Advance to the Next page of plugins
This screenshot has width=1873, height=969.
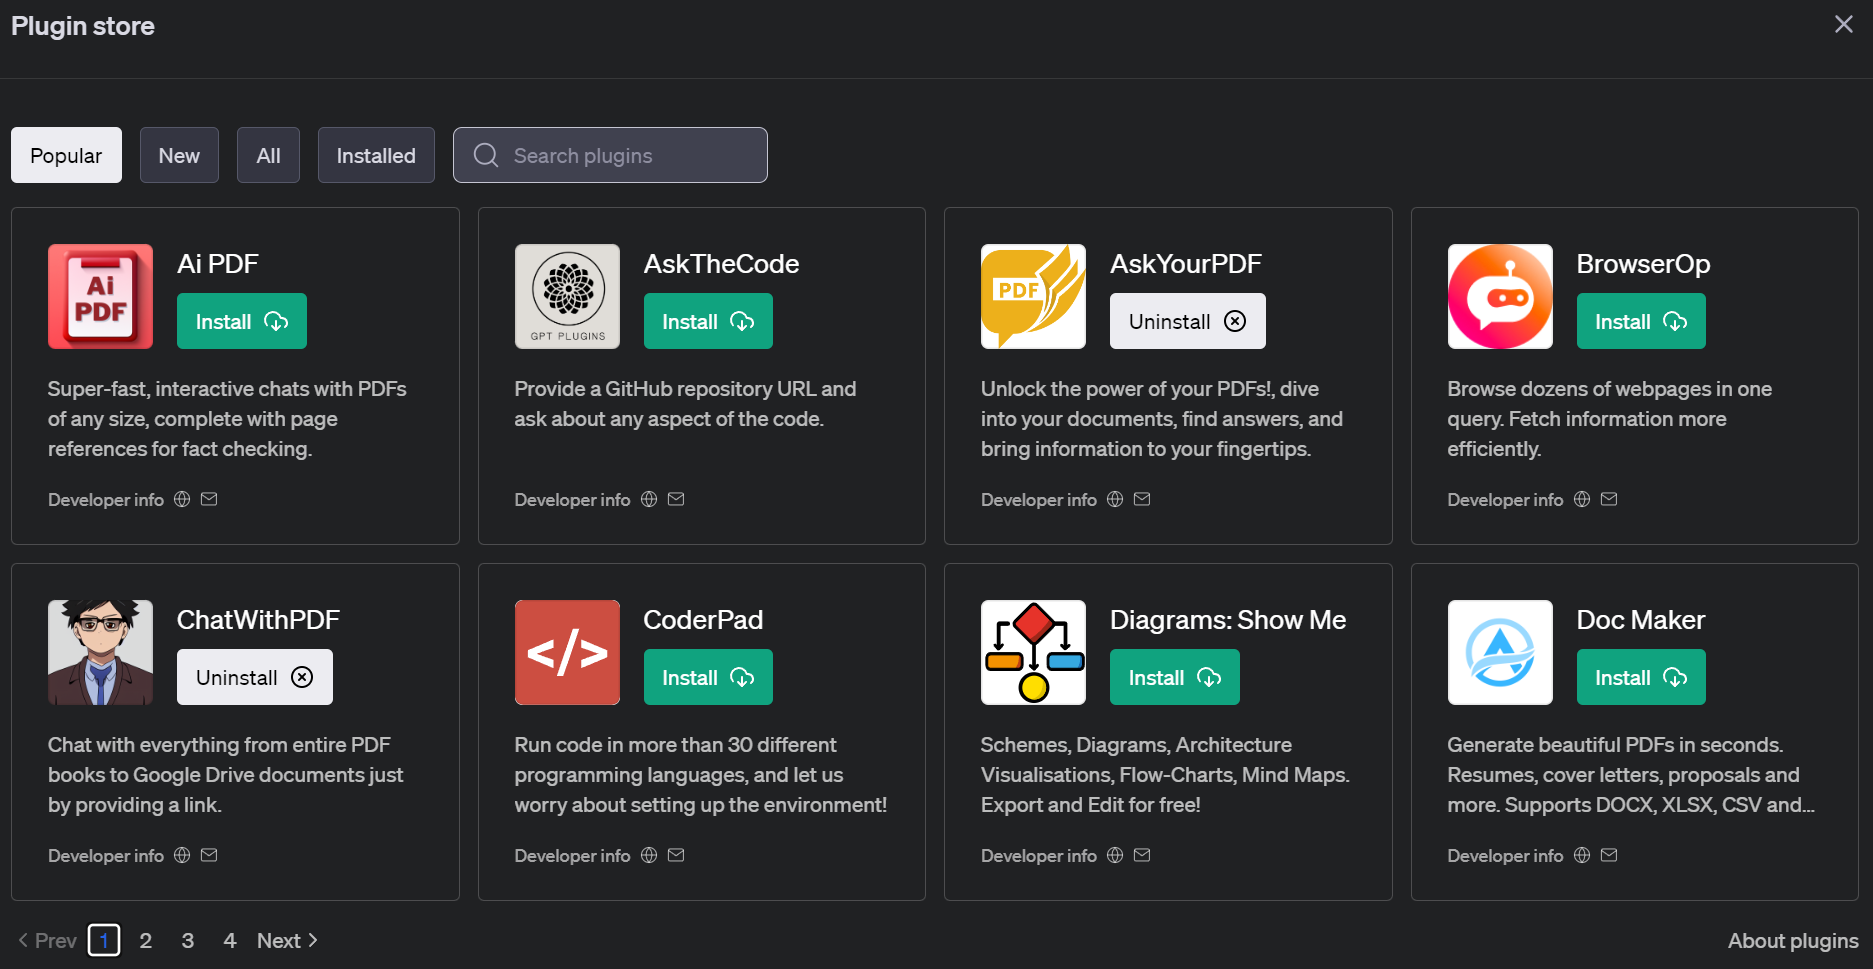287,940
